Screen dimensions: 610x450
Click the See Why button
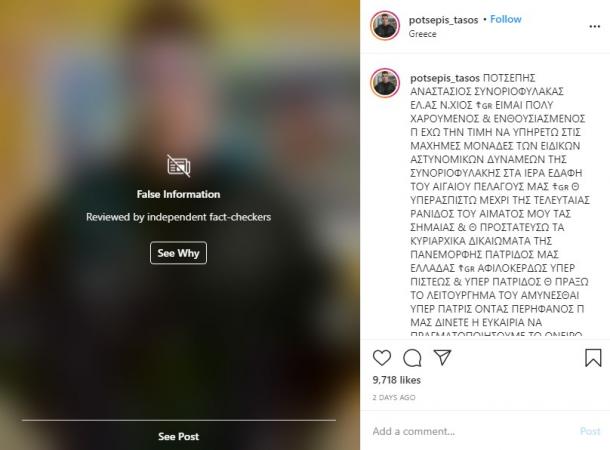tap(179, 253)
